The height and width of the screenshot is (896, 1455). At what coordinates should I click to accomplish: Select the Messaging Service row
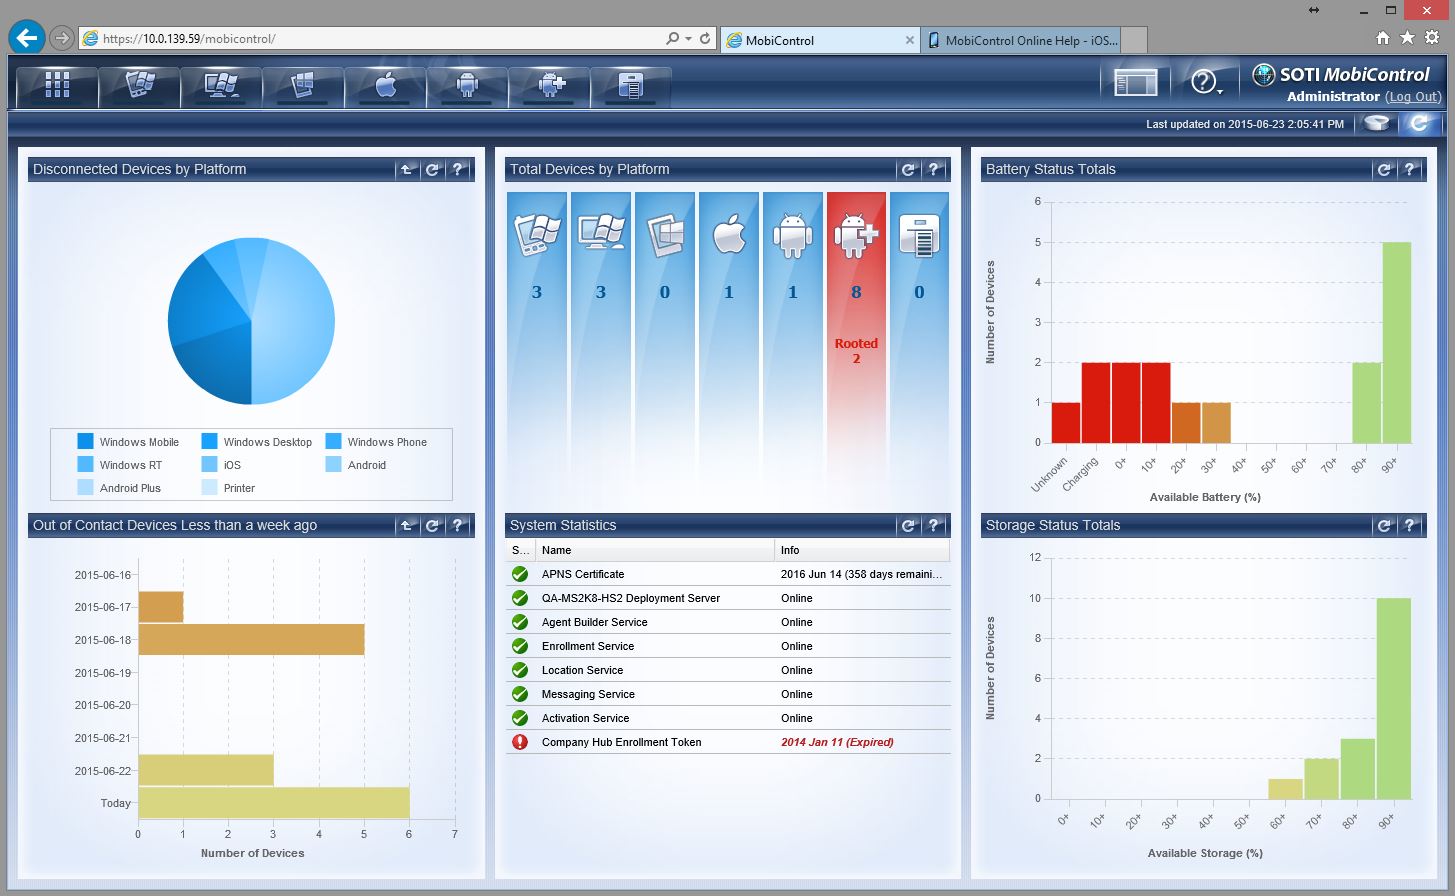pyautogui.click(x=728, y=694)
